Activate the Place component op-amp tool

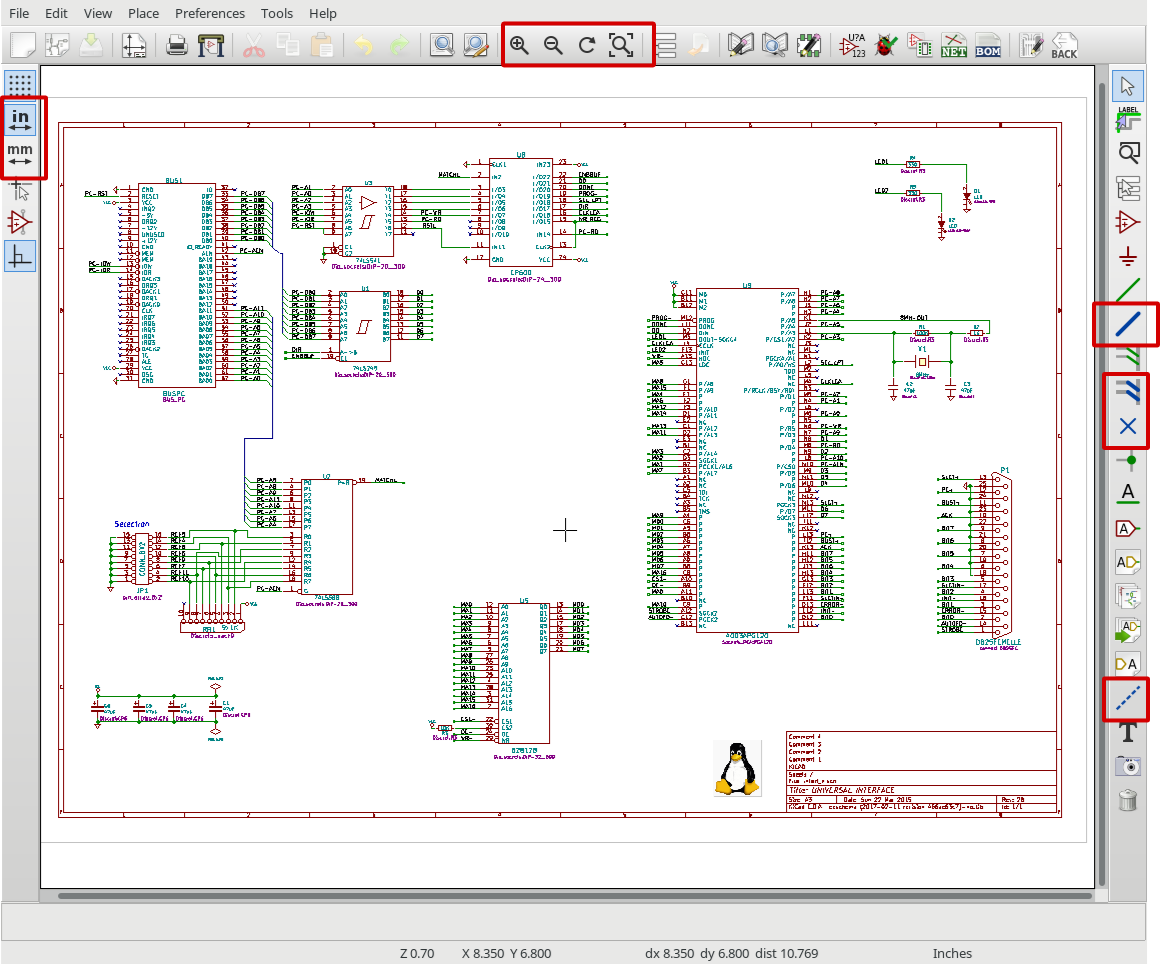[x=1128, y=221]
